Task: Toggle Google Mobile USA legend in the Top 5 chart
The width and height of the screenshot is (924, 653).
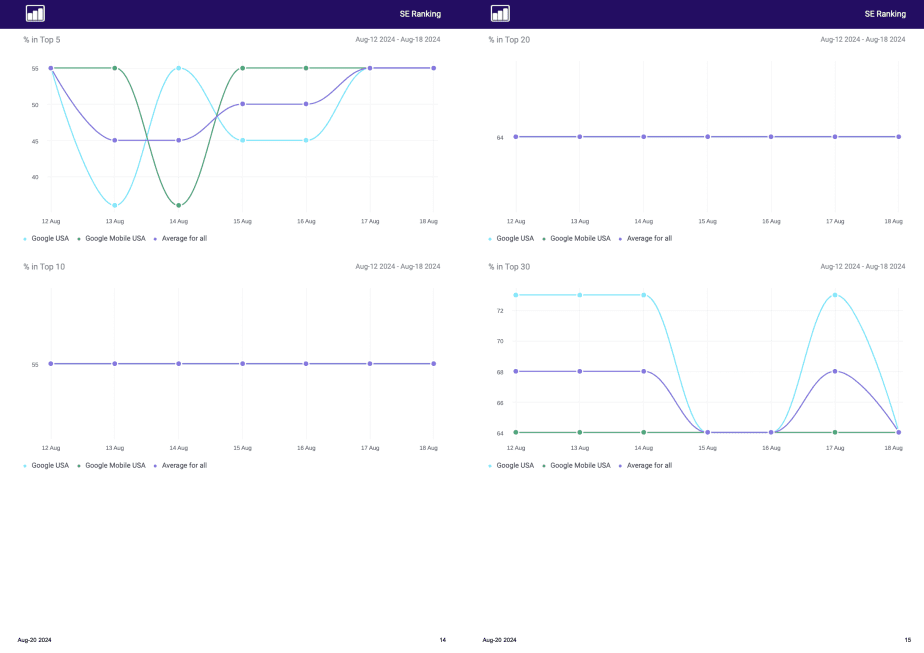Action: pos(111,239)
